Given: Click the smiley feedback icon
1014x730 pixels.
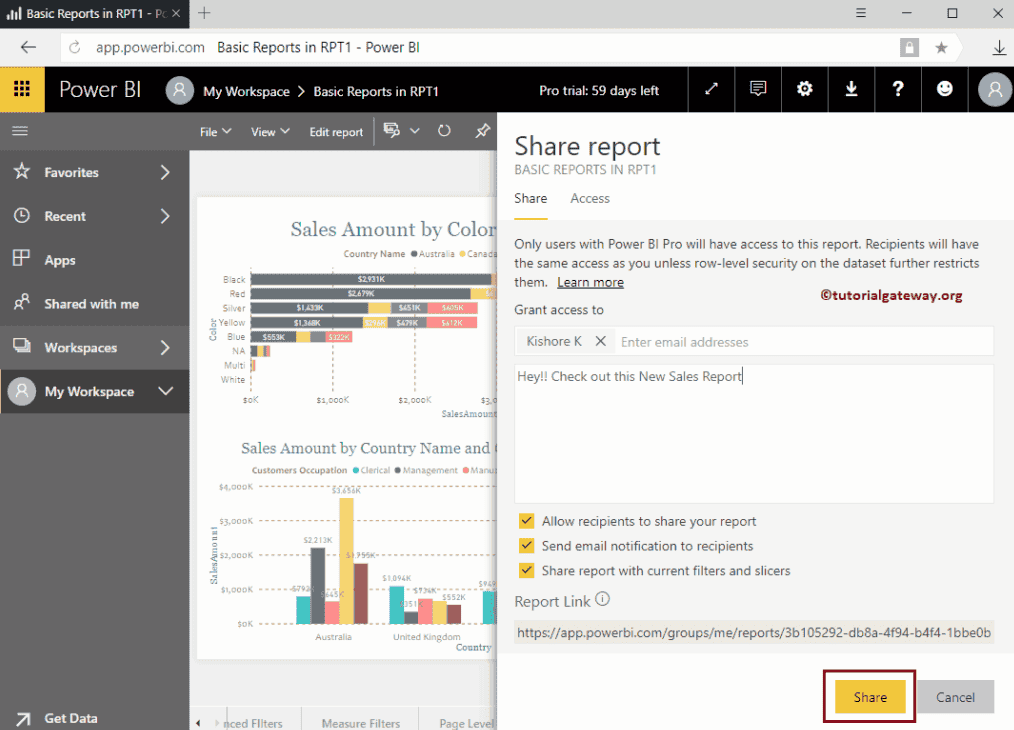Looking at the screenshot, I should tap(944, 89).
